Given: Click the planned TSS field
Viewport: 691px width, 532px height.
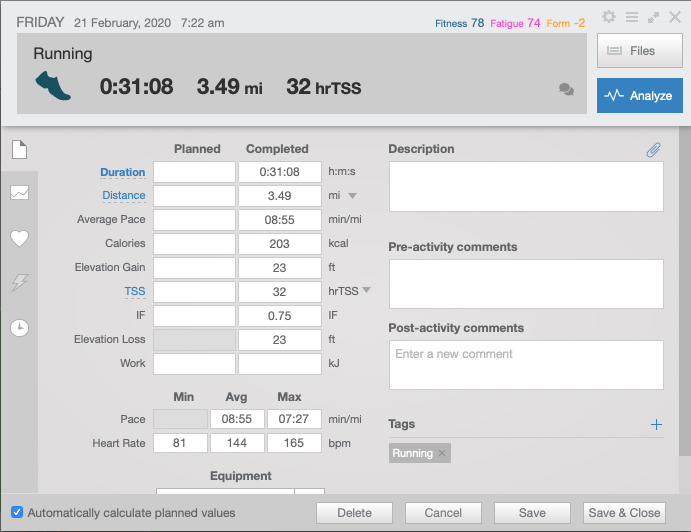Looking at the screenshot, I should (x=194, y=292).
